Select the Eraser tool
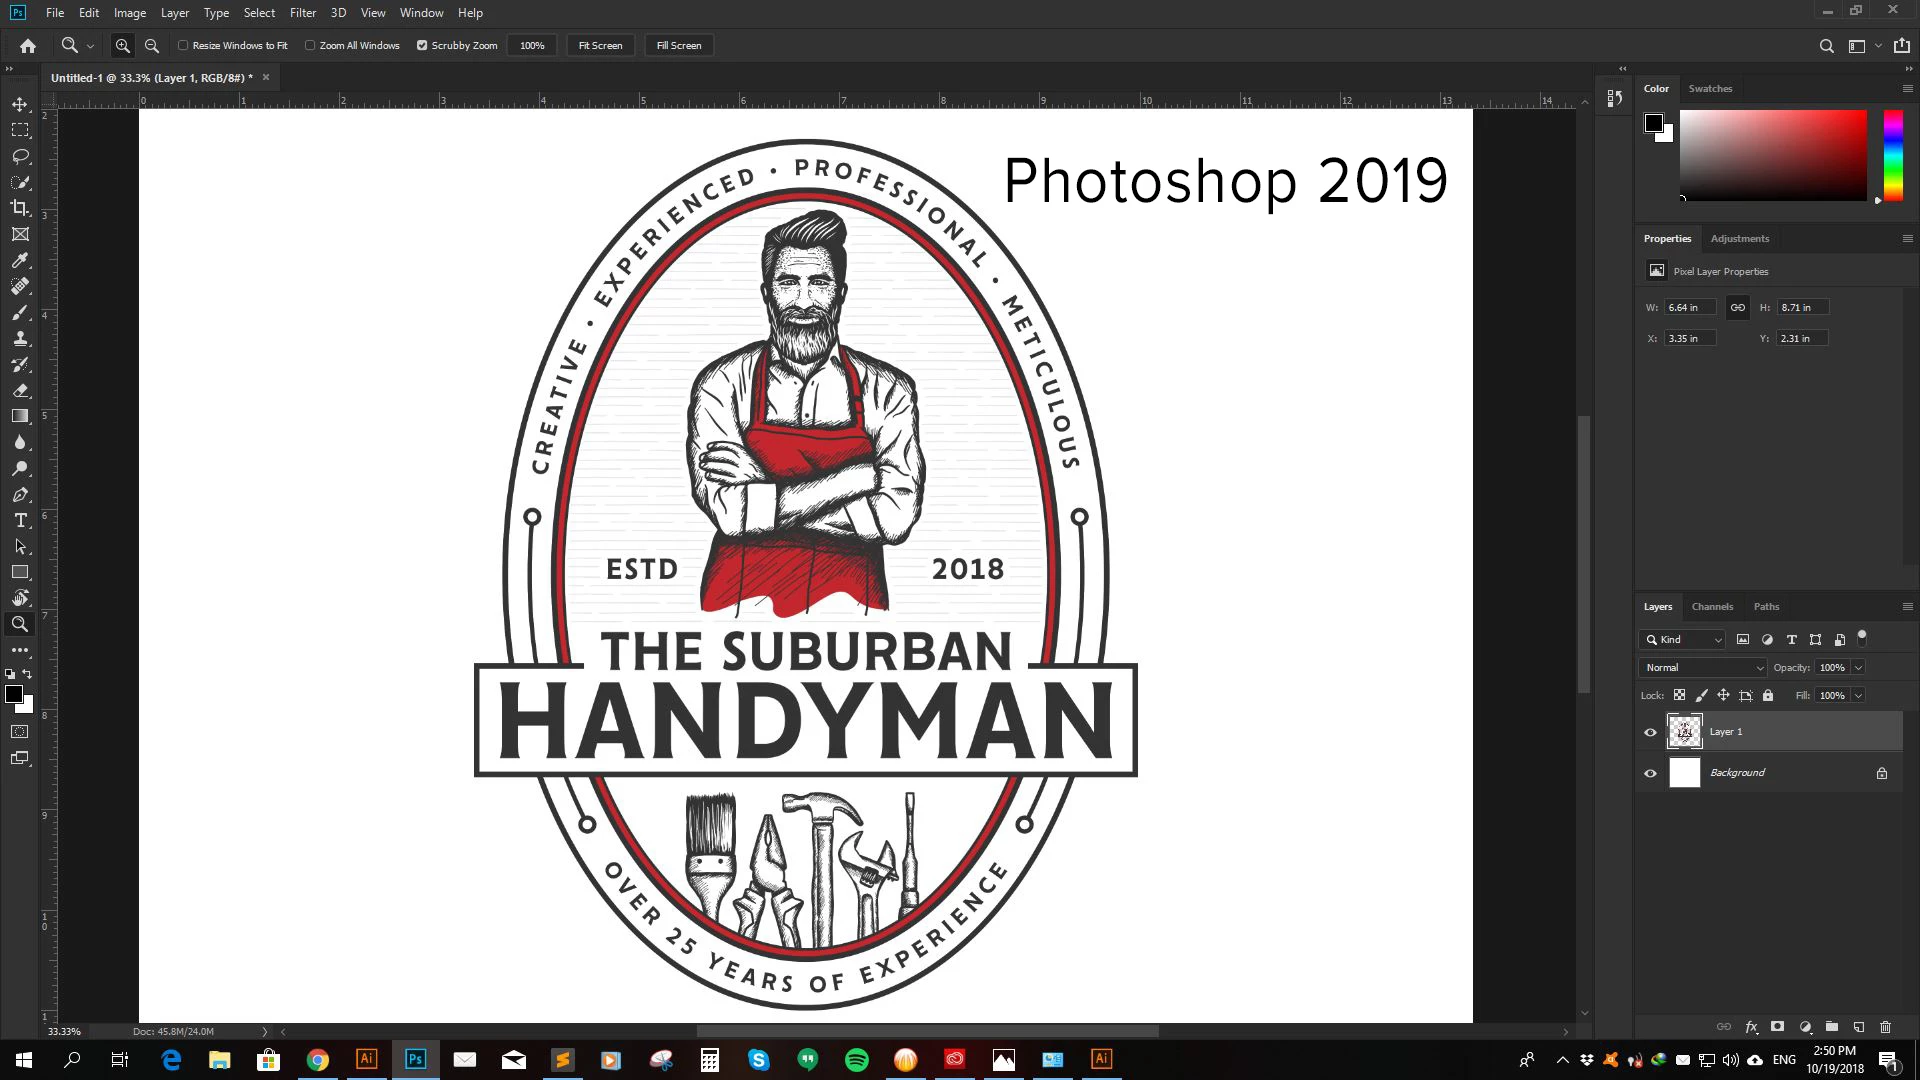 pyautogui.click(x=20, y=390)
